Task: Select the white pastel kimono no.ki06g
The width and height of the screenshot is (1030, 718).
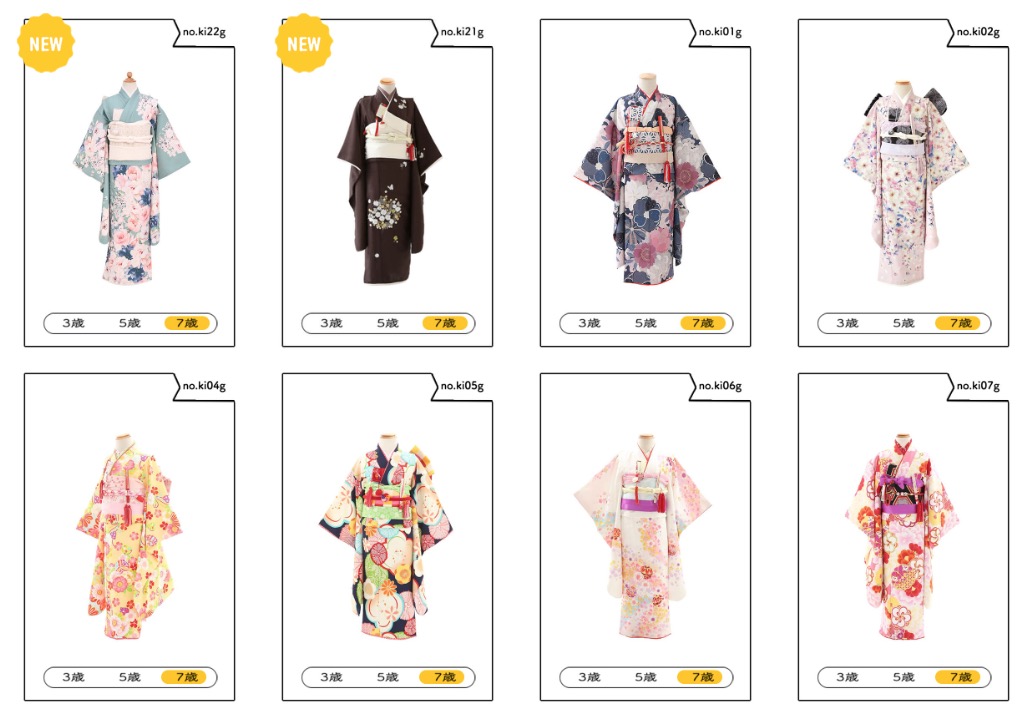Action: [x=642, y=535]
